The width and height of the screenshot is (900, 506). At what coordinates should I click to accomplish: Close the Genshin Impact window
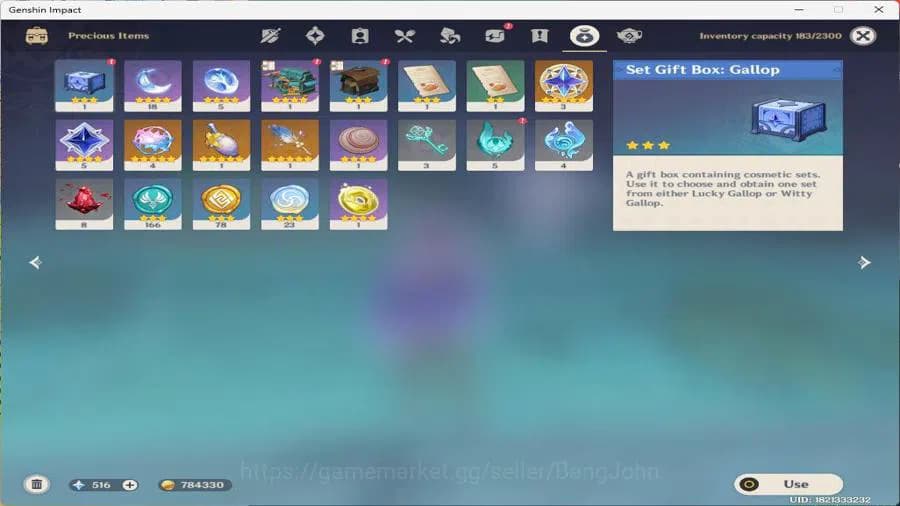[x=879, y=10]
